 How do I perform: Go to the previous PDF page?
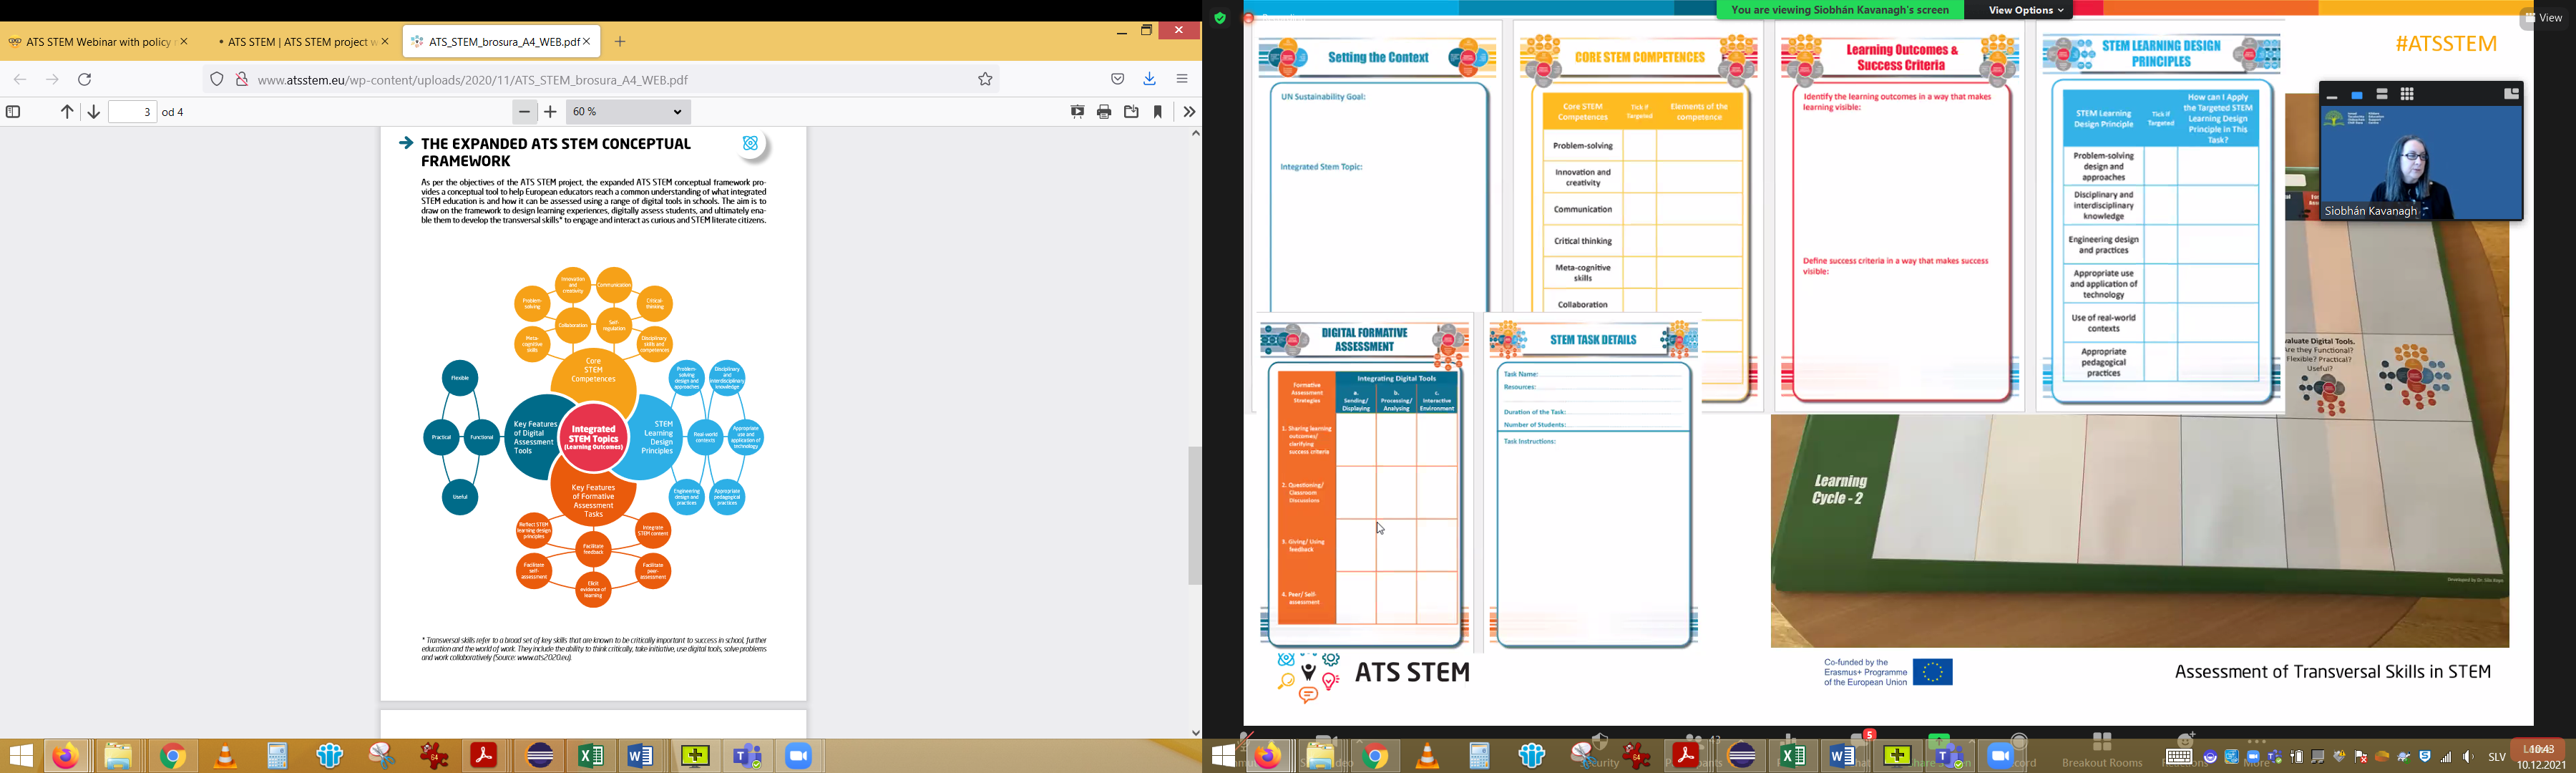[67, 112]
